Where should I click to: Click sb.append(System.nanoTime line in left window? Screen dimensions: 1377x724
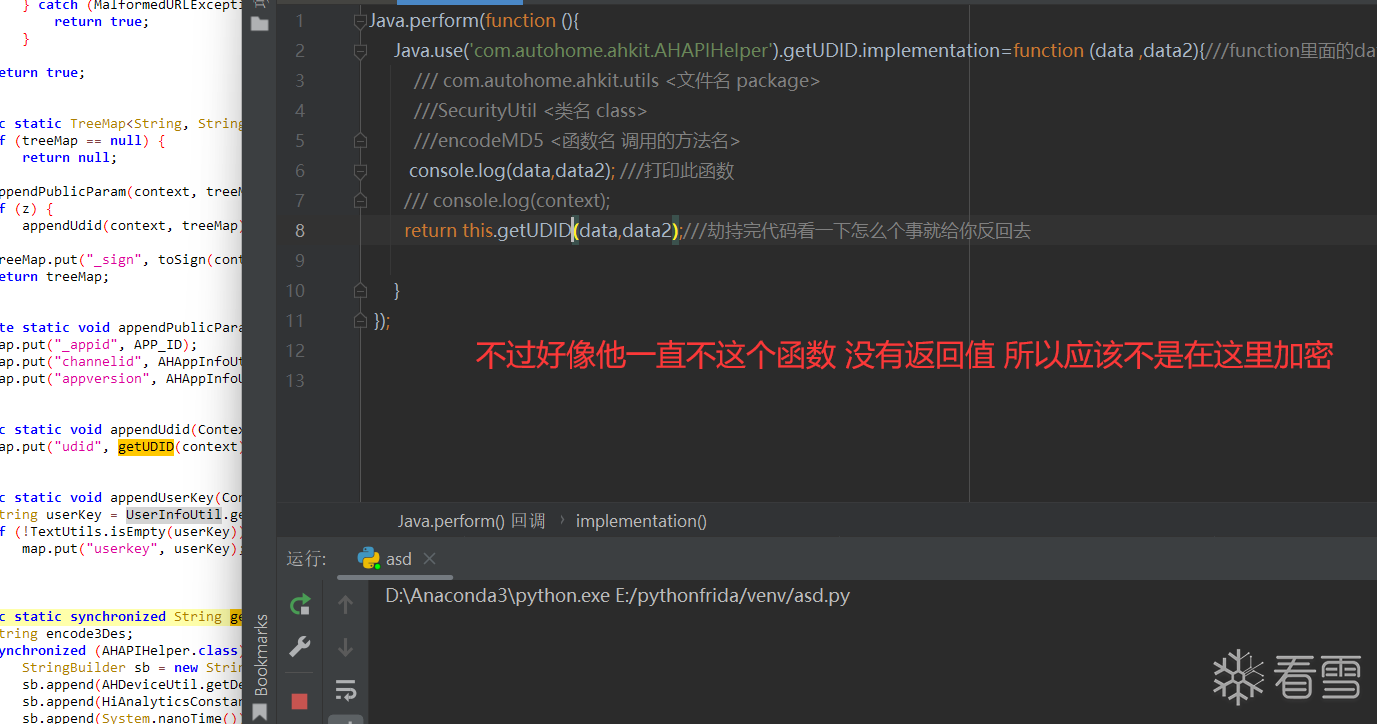(x=132, y=718)
